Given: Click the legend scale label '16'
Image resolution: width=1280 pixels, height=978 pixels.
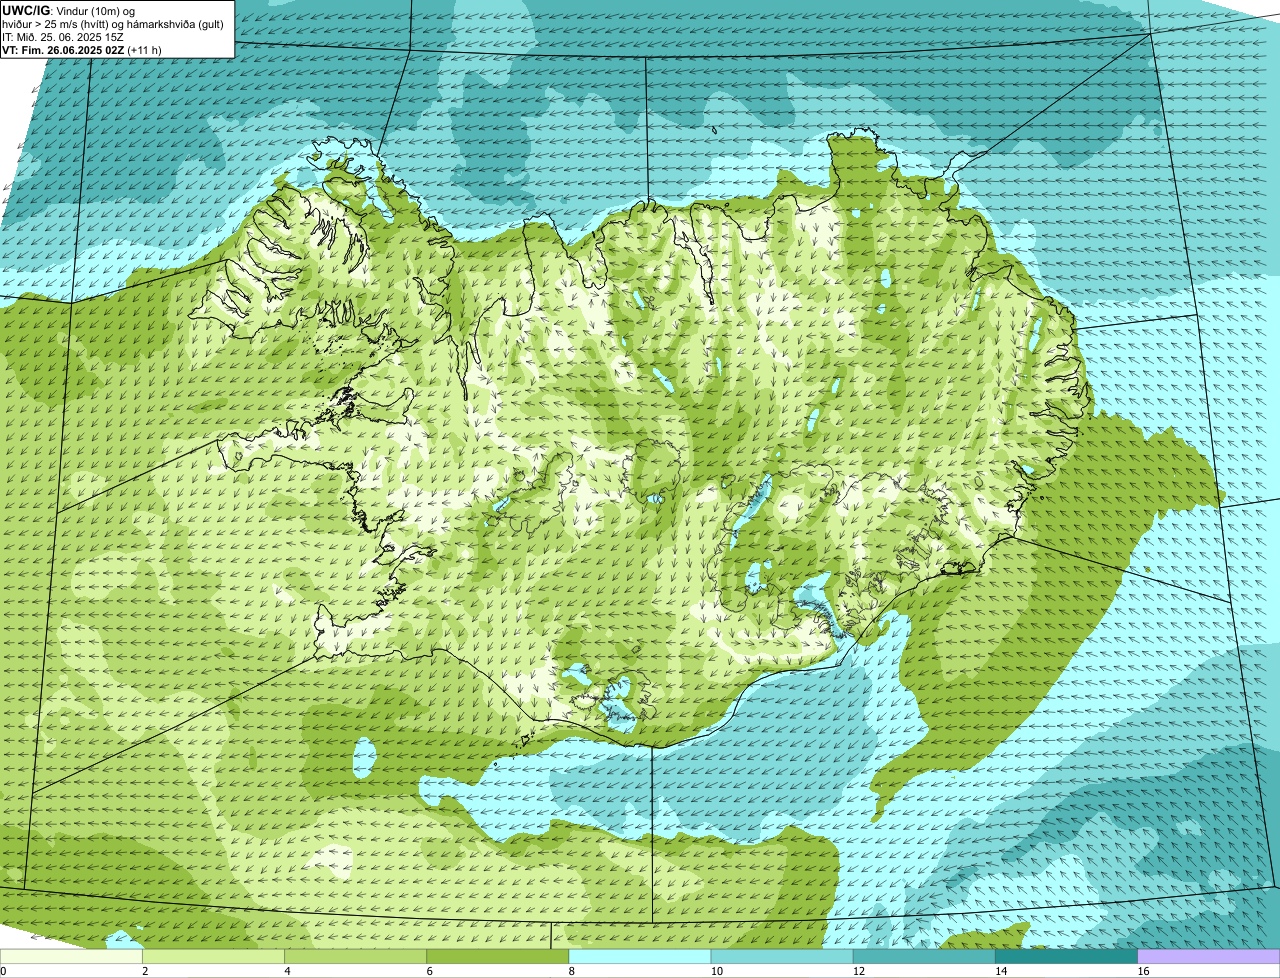Looking at the screenshot, I should (1143, 971).
